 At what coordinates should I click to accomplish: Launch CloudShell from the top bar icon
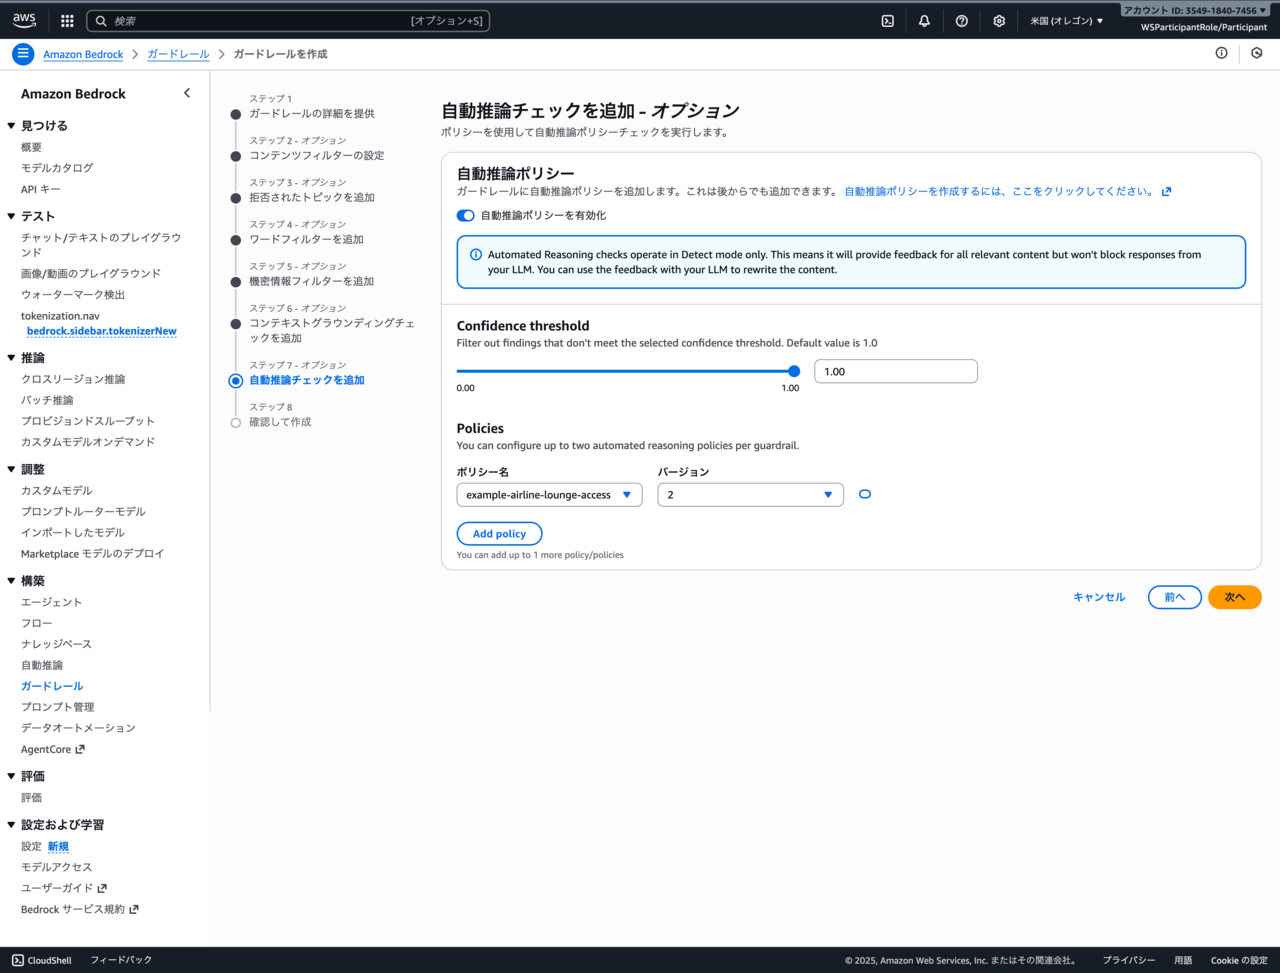click(887, 21)
